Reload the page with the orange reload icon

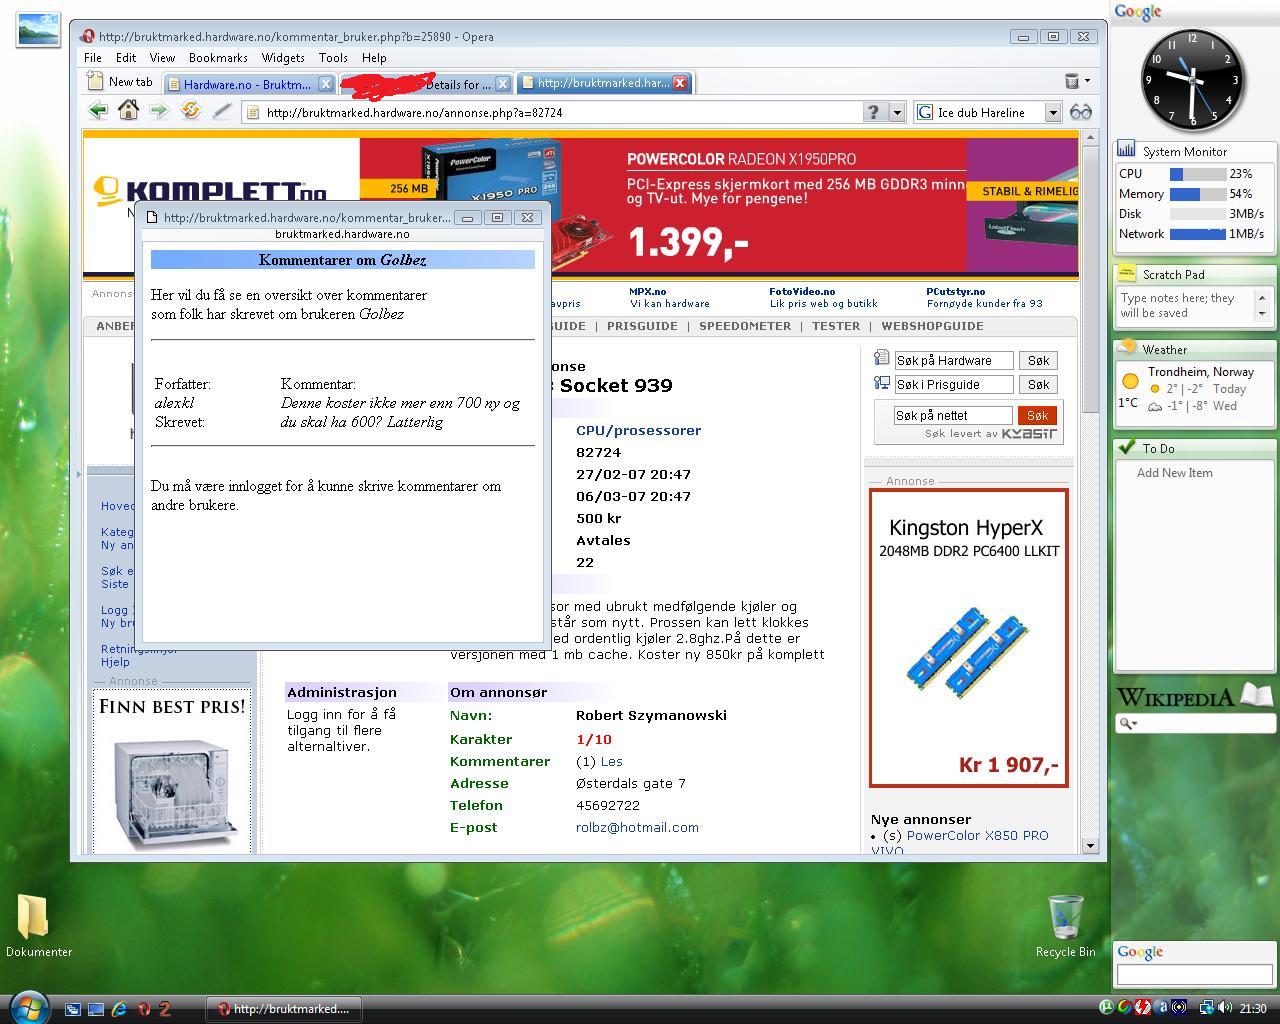click(190, 111)
